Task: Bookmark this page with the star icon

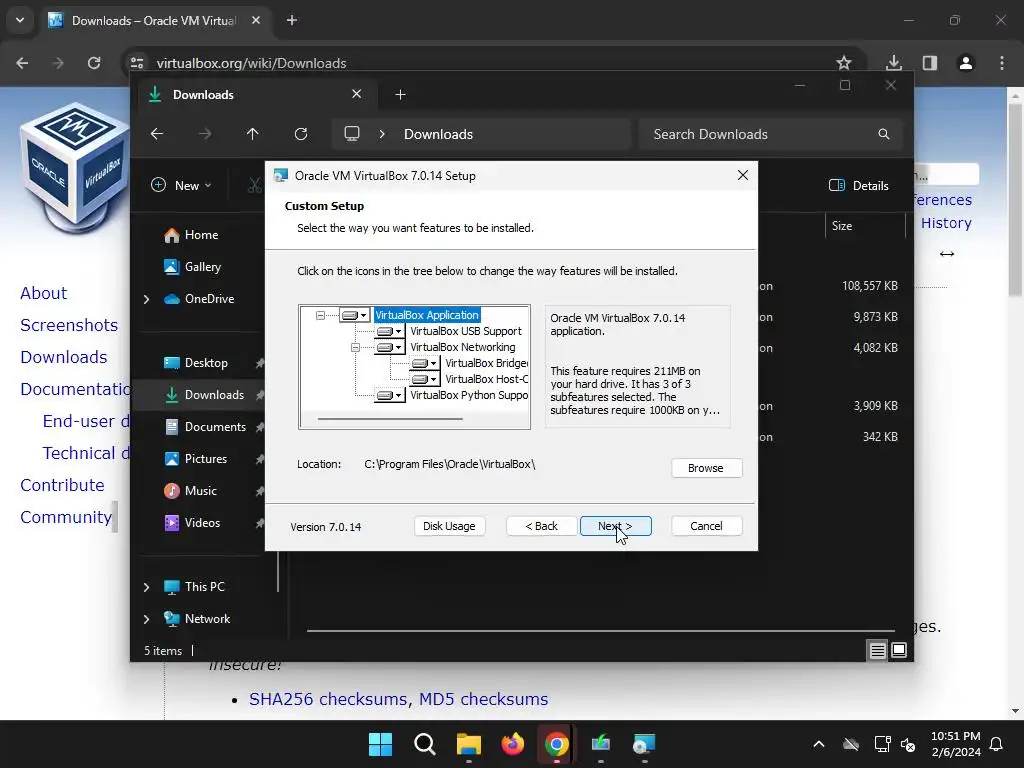Action: (844, 63)
